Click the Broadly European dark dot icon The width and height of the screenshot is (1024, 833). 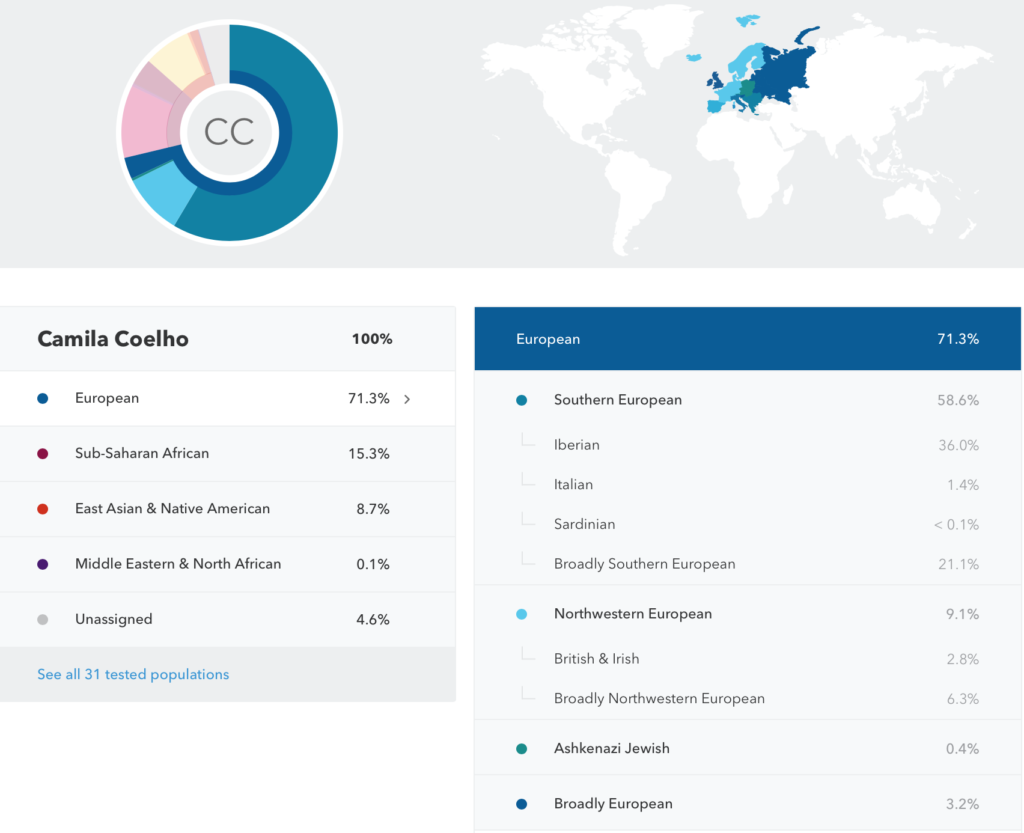click(x=521, y=802)
